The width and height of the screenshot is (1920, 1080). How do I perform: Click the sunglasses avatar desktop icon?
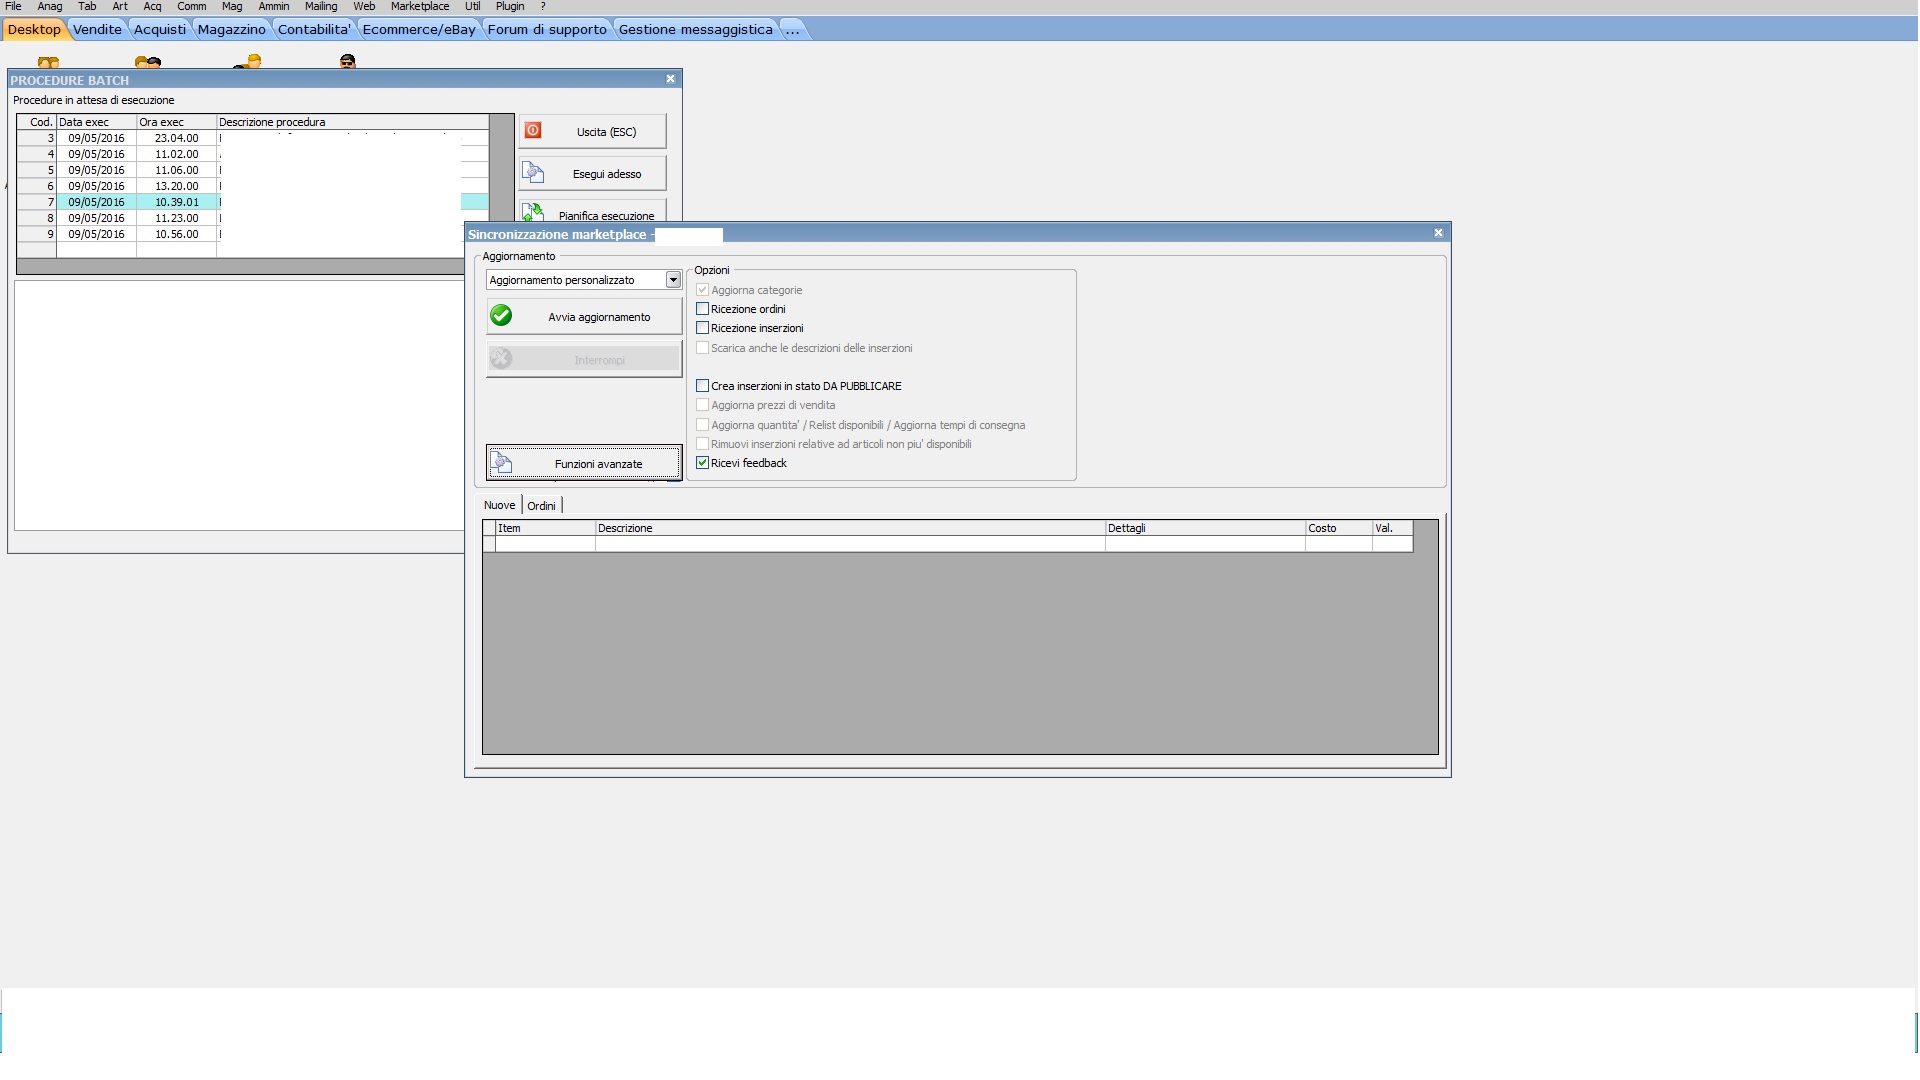coord(347,62)
